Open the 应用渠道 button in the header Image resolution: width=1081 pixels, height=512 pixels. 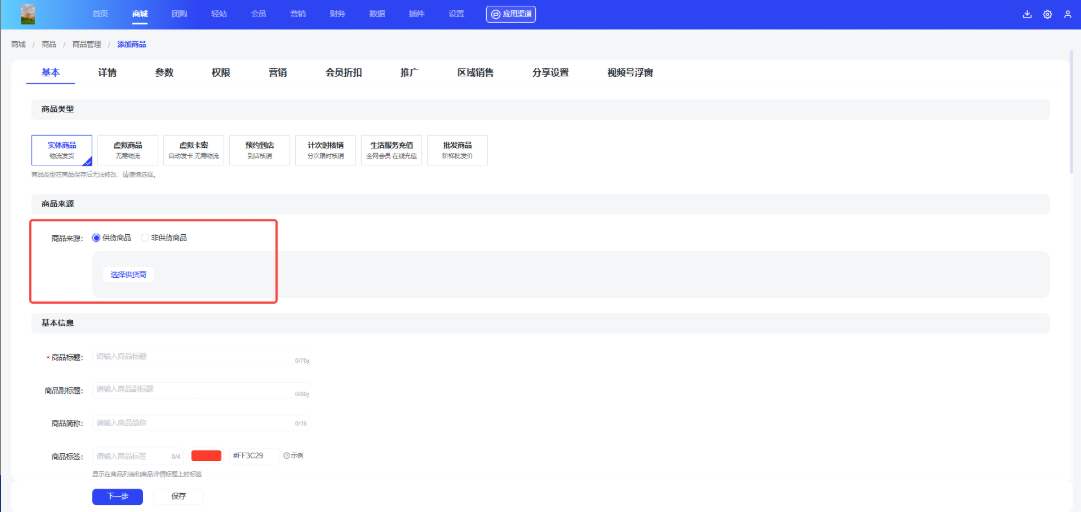click(511, 14)
